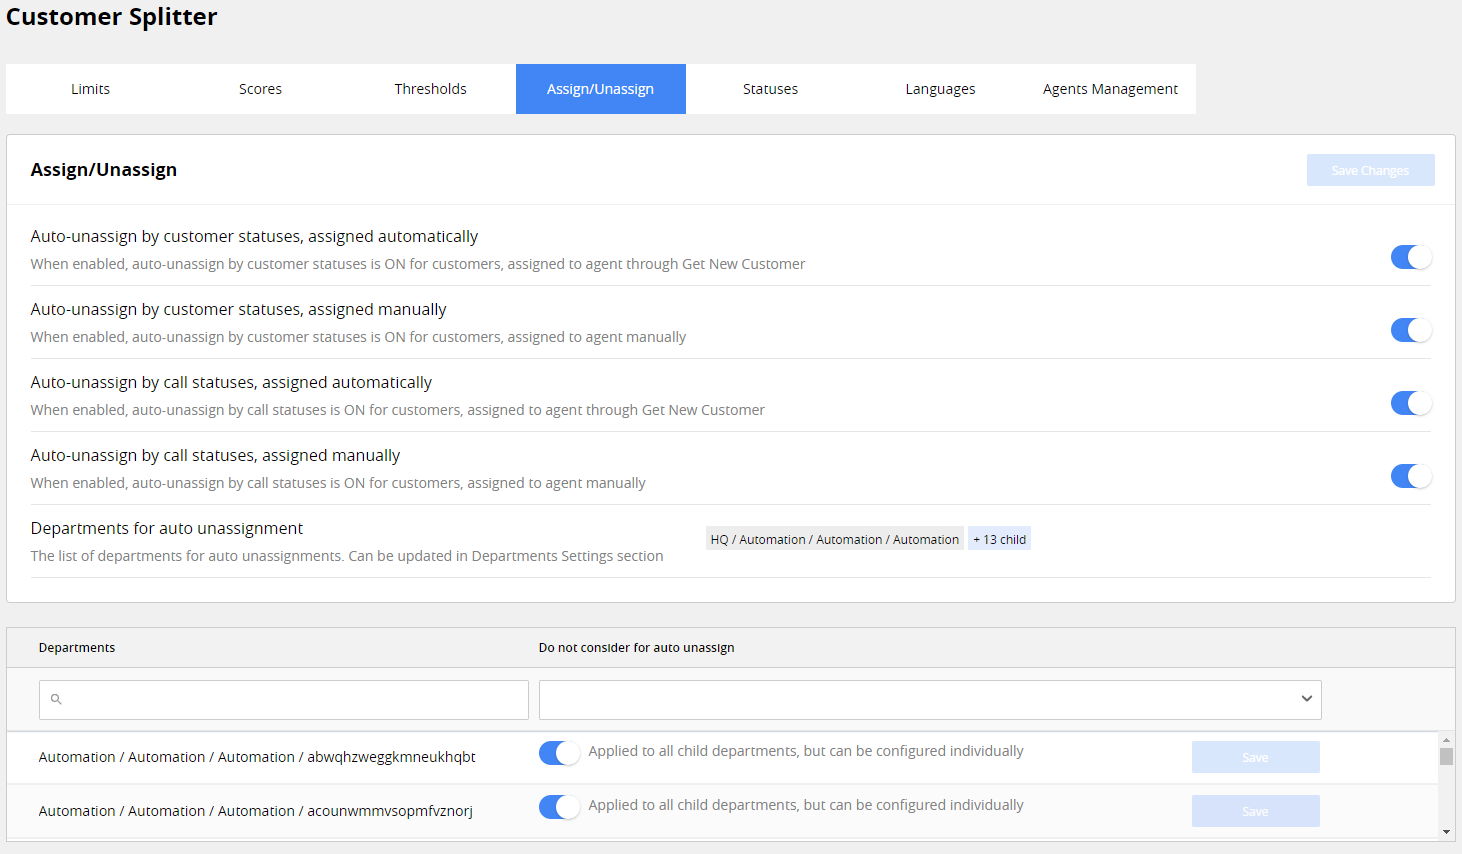The width and height of the screenshot is (1462, 854).
Task: Open the Languages tab
Action: pos(940,88)
